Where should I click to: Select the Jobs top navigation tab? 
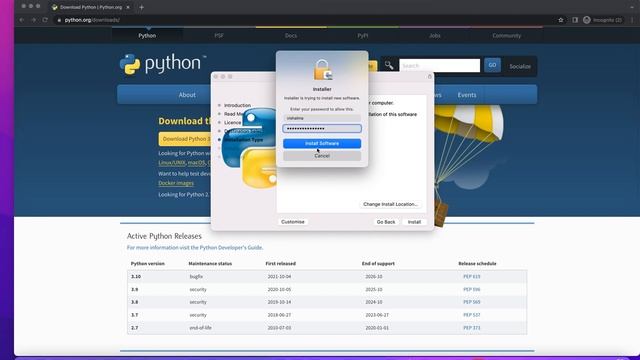click(x=435, y=36)
